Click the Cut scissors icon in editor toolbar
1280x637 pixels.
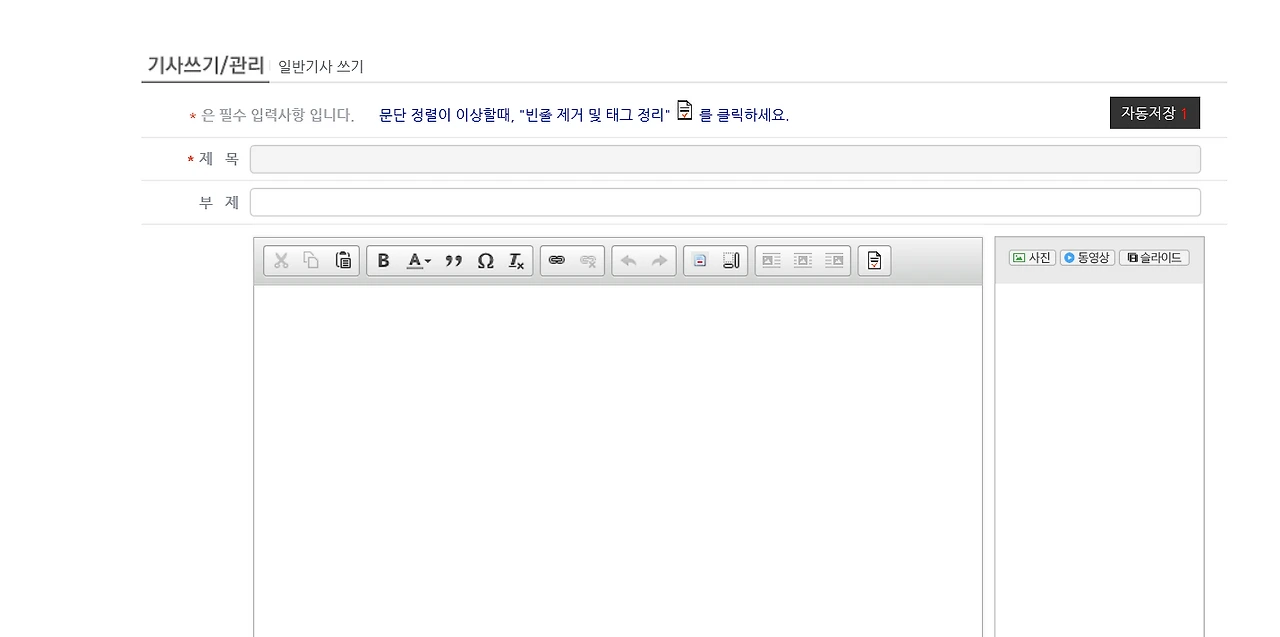pyautogui.click(x=281, y=261)
